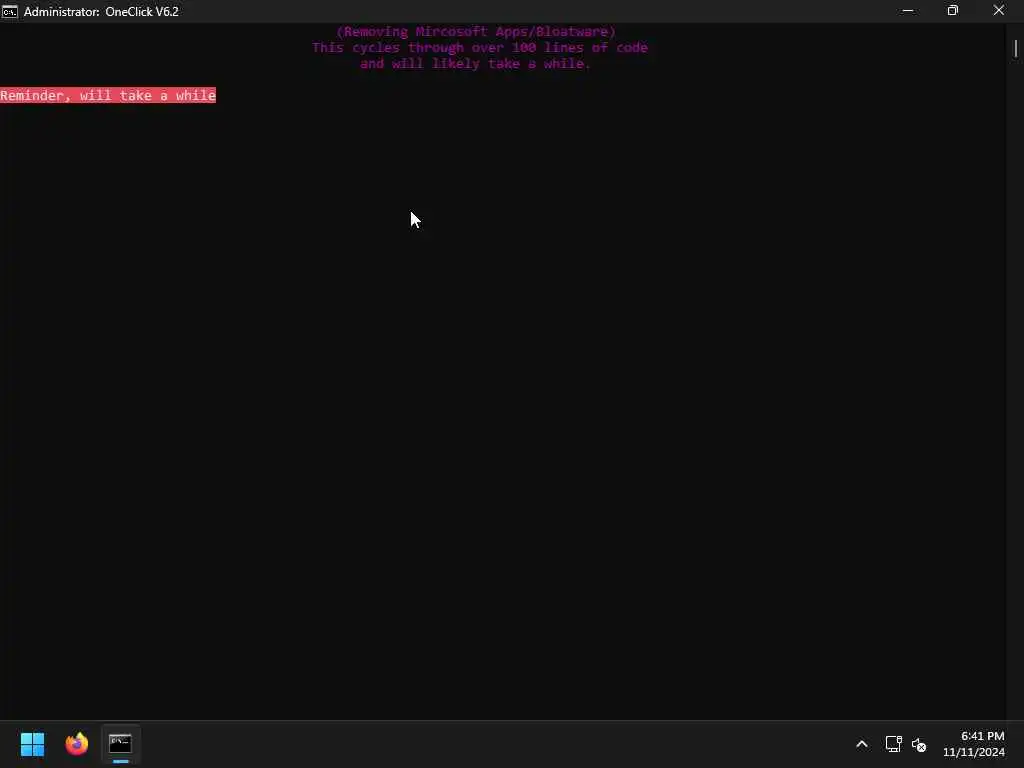This screenshot has height=768, width=1024.
Task: Open the clock showing 6:41 PM
Action: 974,744
